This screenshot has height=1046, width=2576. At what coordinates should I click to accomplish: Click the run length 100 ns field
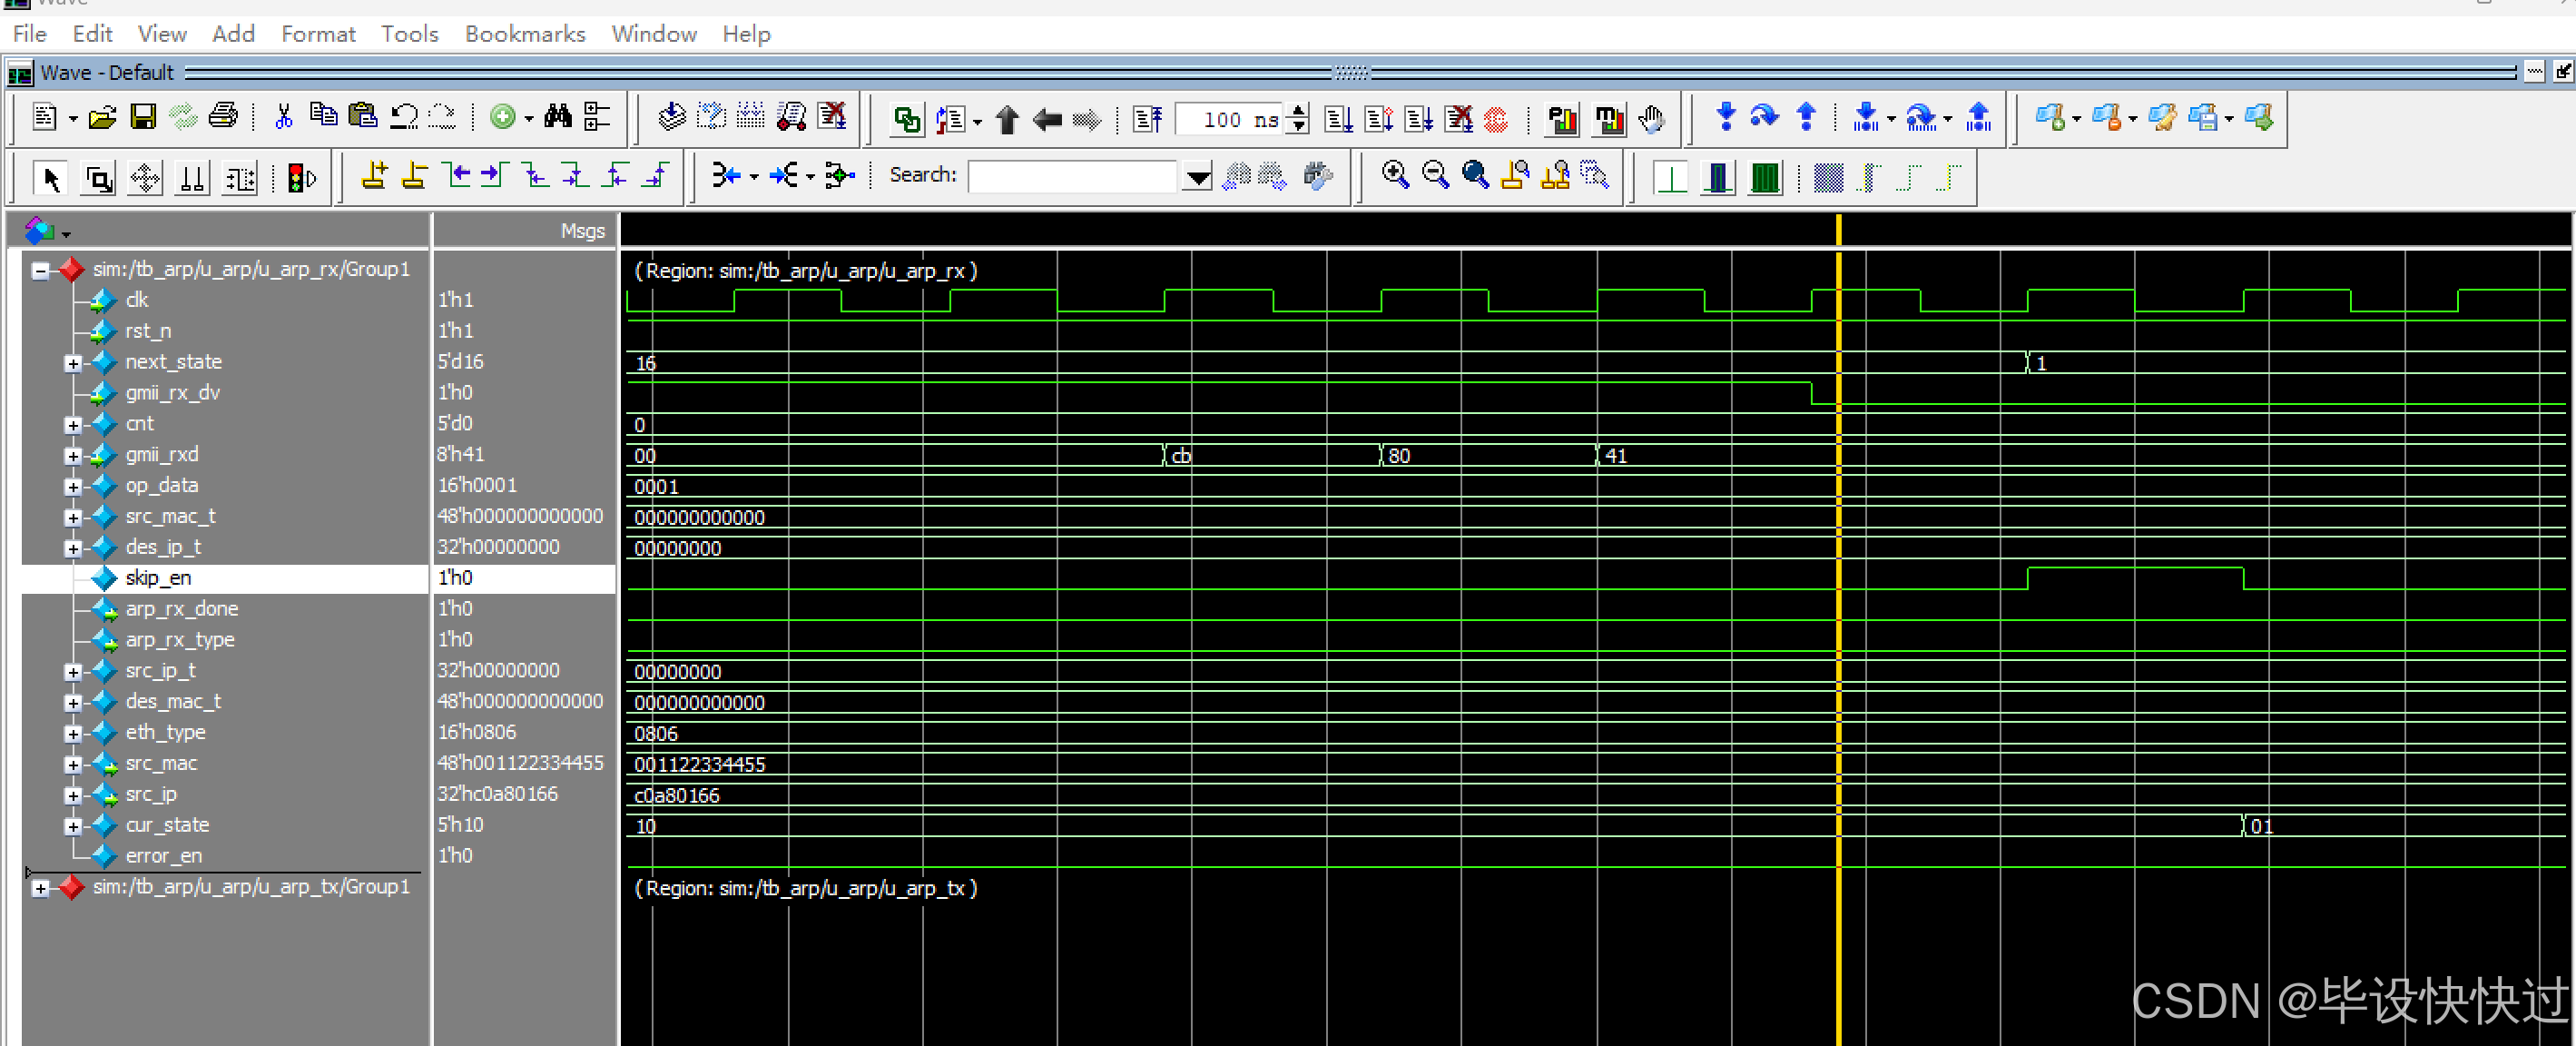(x=1229, y=120)
